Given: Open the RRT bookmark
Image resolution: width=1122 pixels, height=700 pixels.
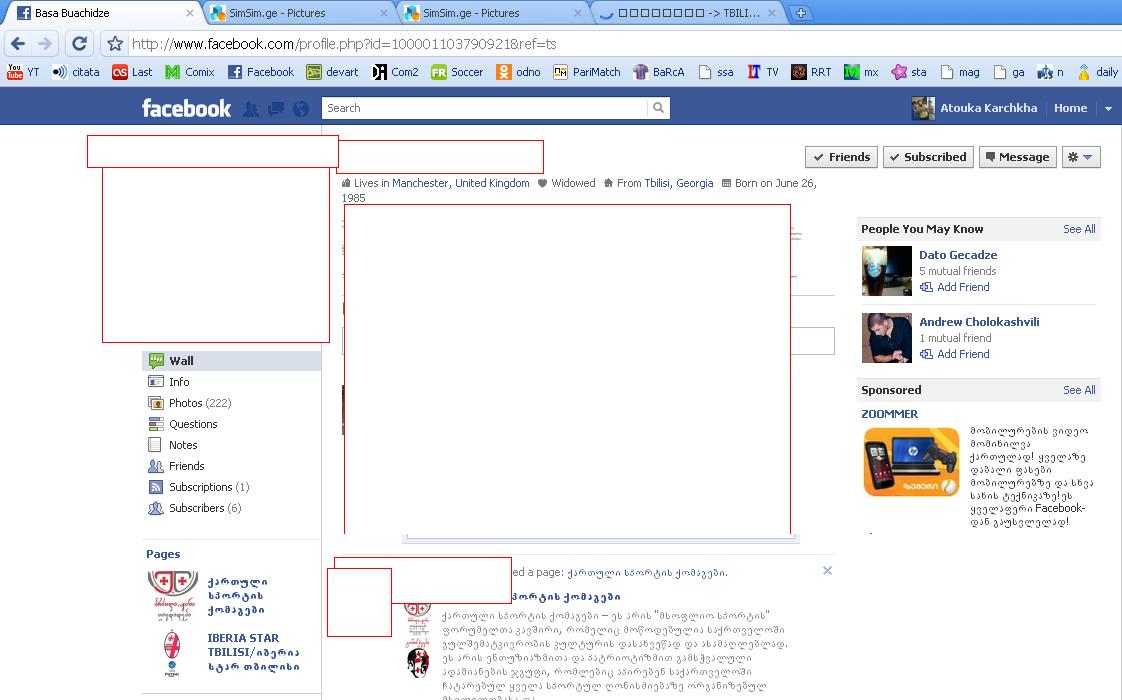Looking at the screenshot, I should point(811,72).
